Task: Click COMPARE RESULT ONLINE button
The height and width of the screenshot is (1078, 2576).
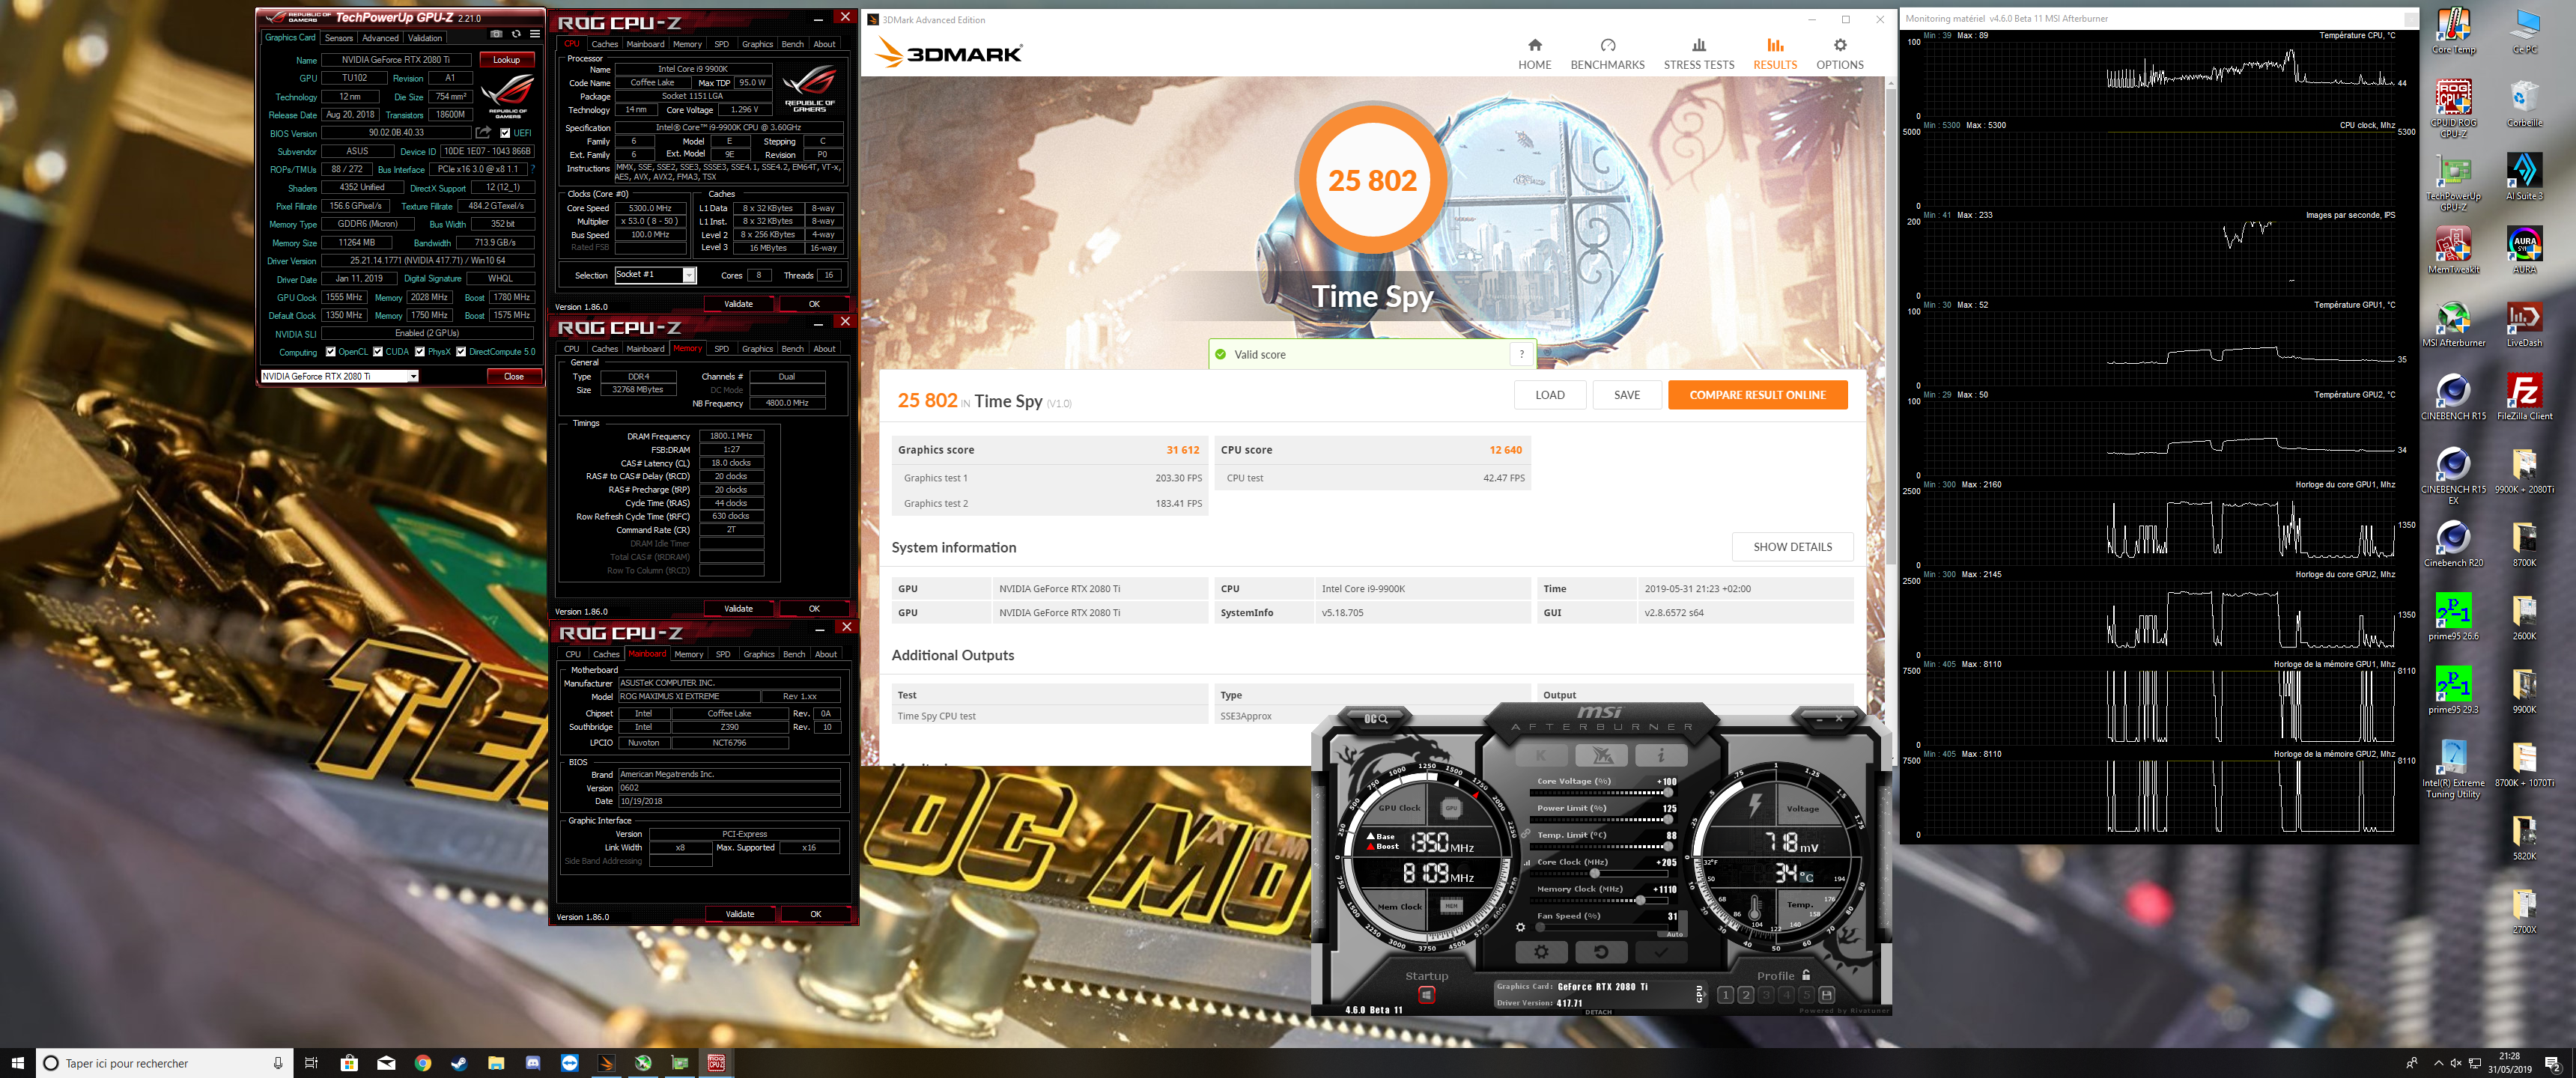Action: (x=1757, y=395)
